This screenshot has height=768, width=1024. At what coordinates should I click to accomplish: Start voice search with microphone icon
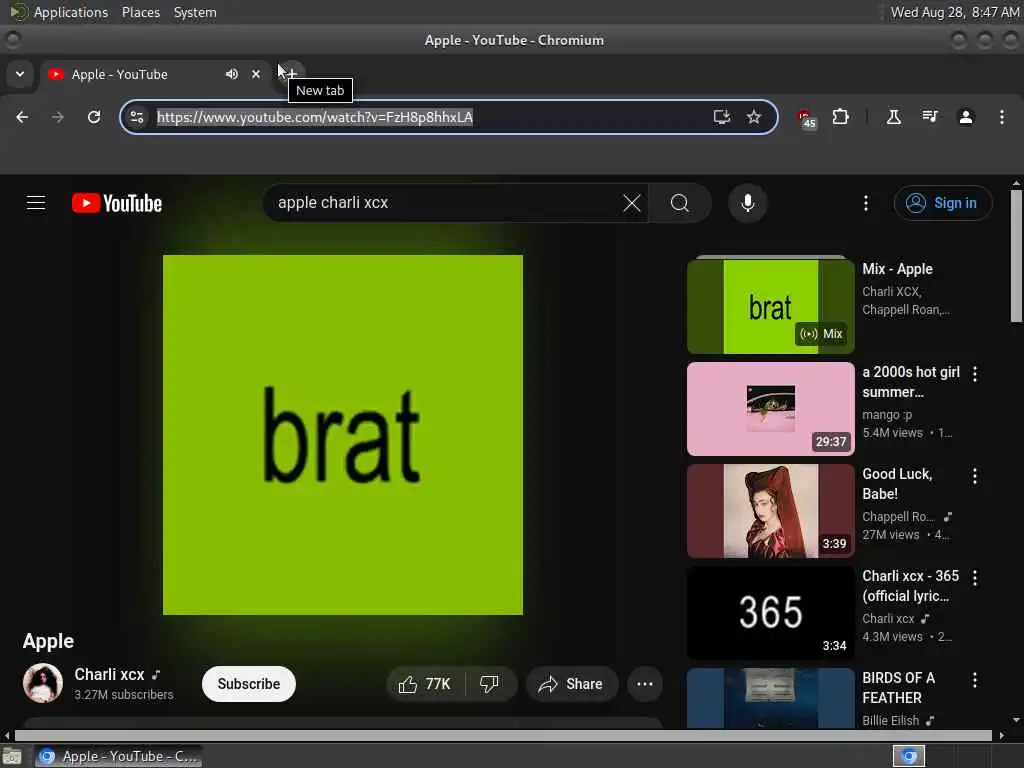[x=748, y=203]
